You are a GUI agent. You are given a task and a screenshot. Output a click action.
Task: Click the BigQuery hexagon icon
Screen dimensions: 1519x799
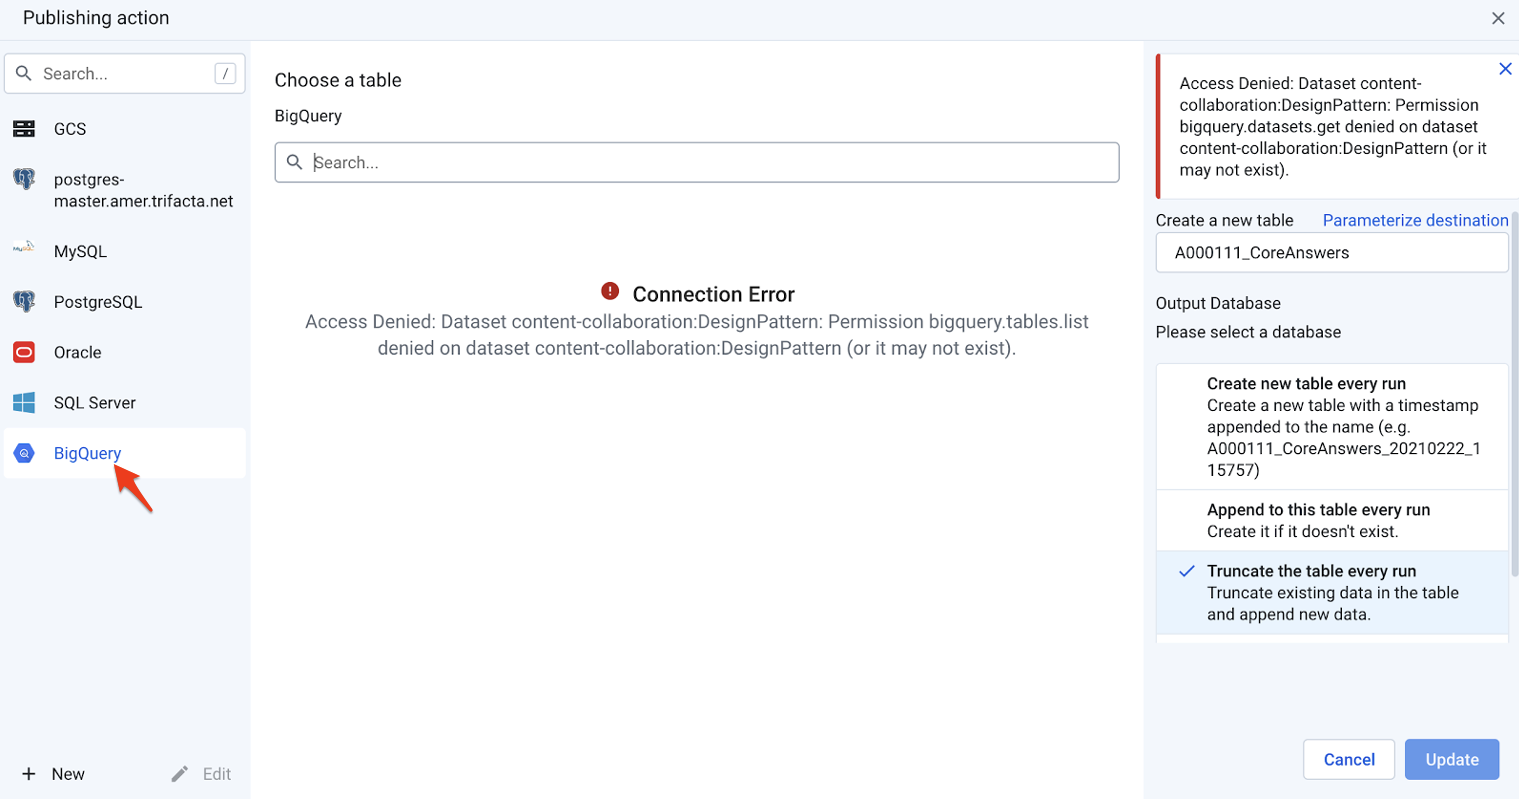point(24,453)
